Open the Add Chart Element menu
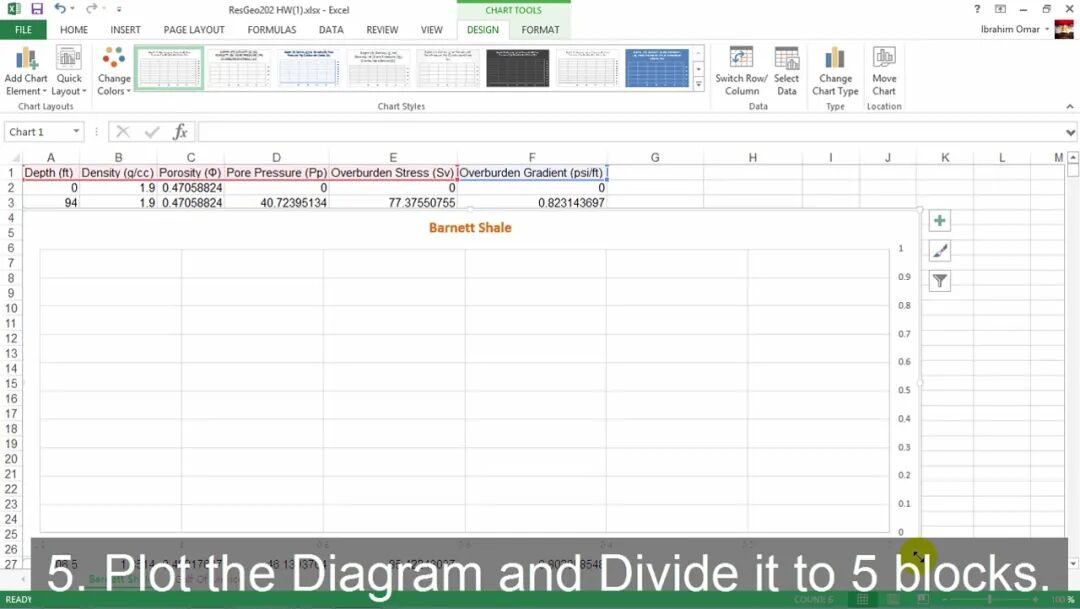1080x609 pixels. (26, 72)
